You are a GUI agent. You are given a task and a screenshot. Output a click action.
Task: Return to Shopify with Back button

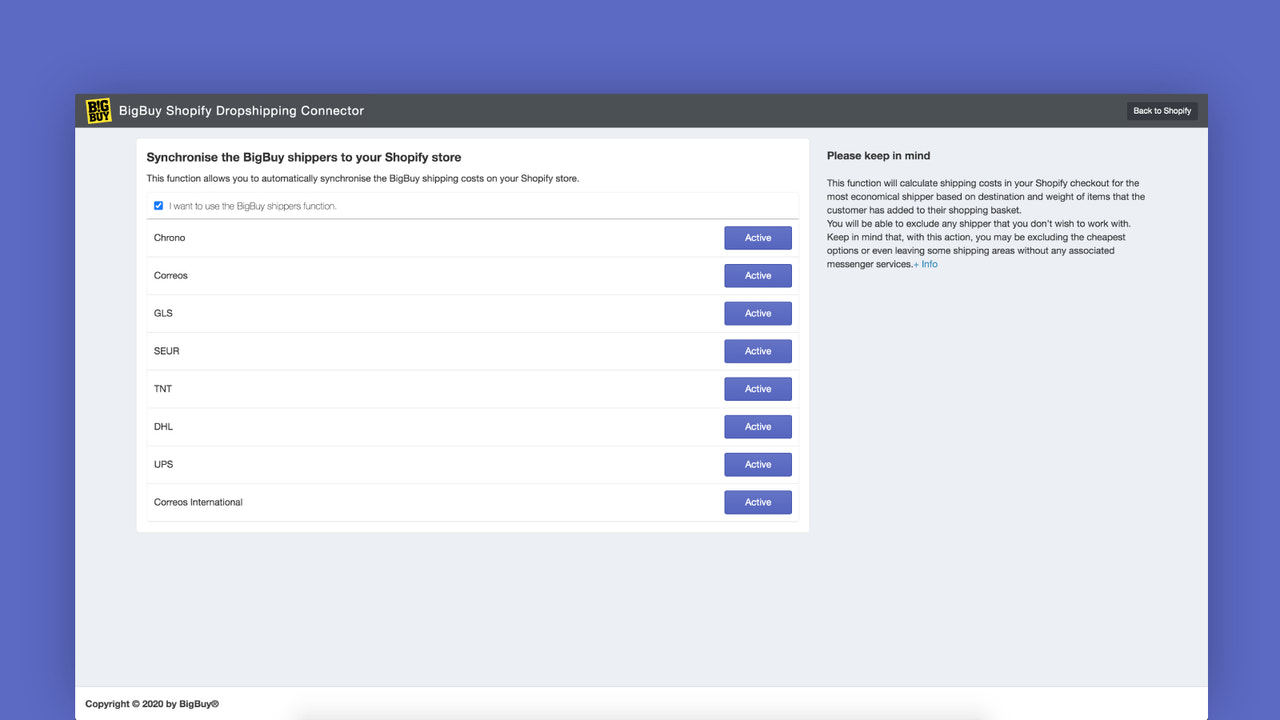pos(1162,110)
